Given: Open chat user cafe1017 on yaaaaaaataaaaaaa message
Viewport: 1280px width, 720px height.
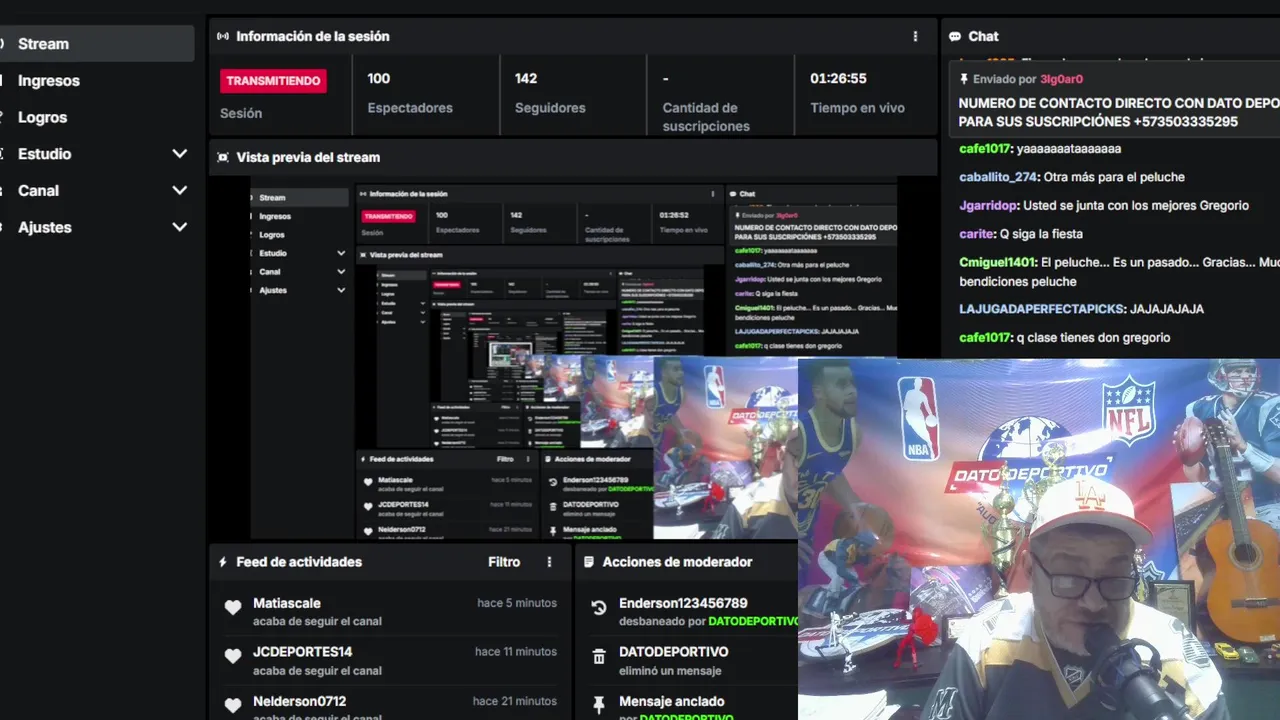Looking at the screenshot, I should pyautogui.click(x=984, y=149).
